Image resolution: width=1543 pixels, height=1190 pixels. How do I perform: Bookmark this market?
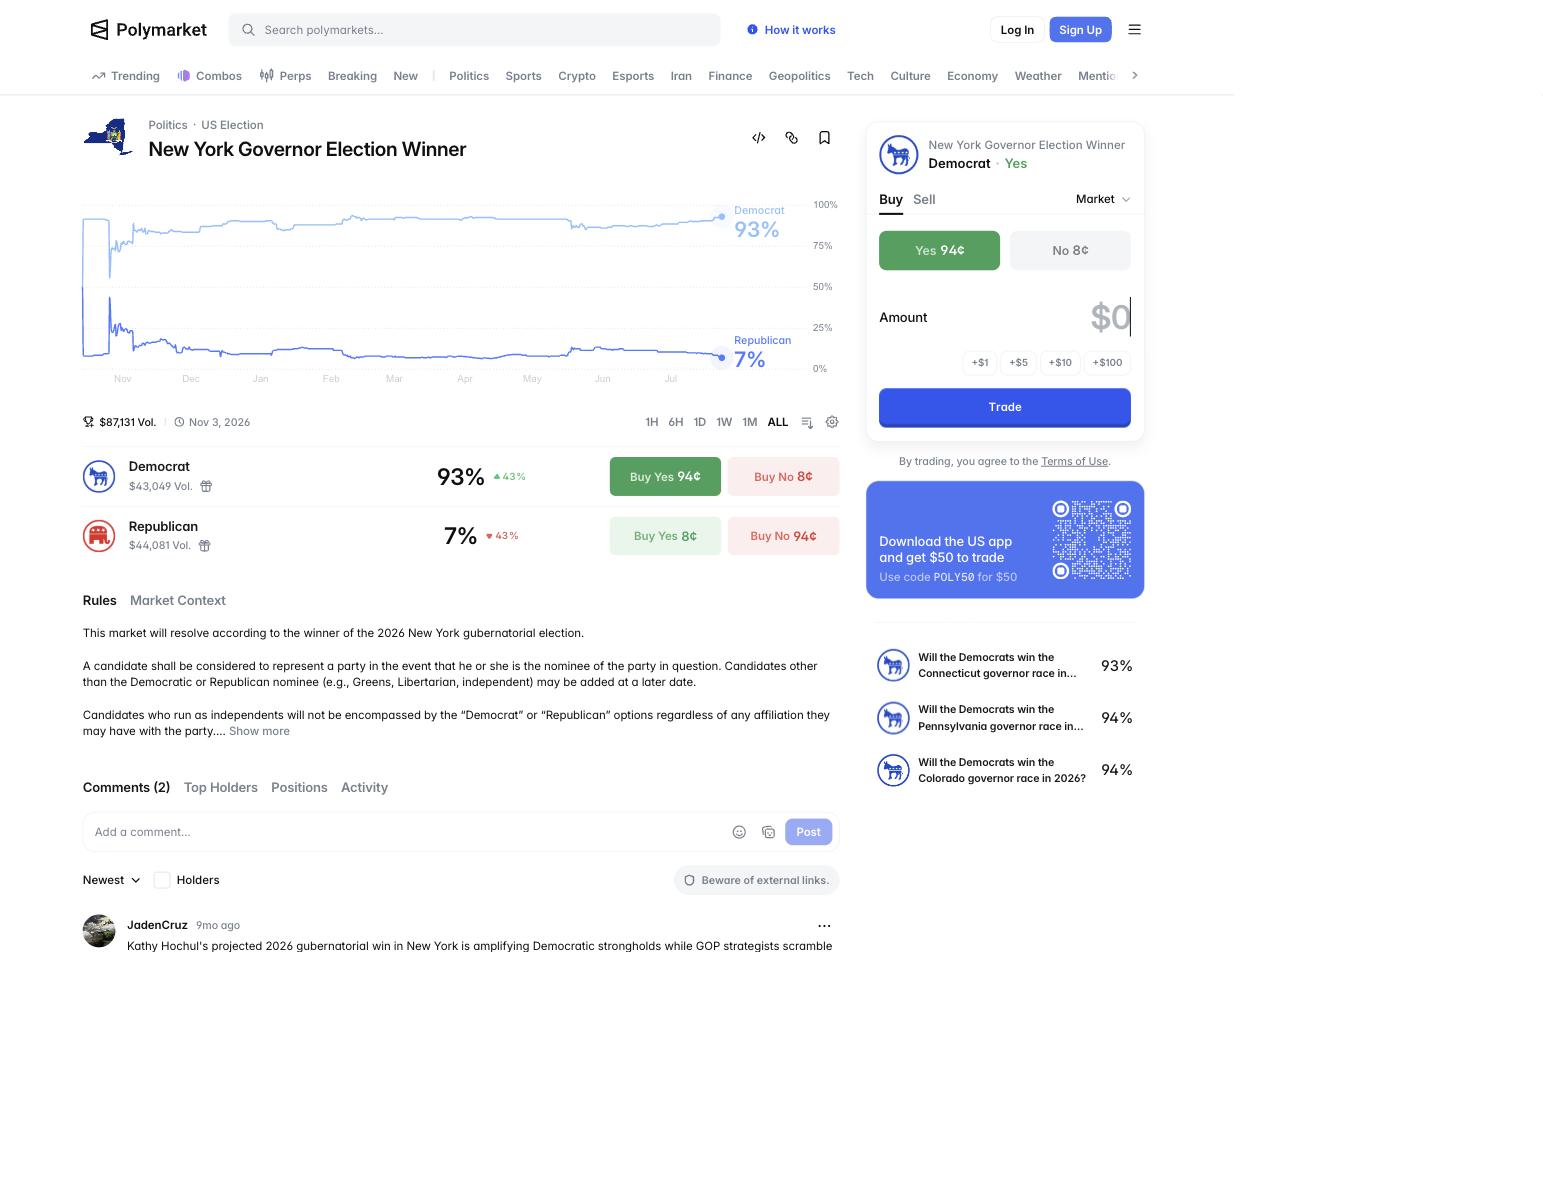click(825, 138)
